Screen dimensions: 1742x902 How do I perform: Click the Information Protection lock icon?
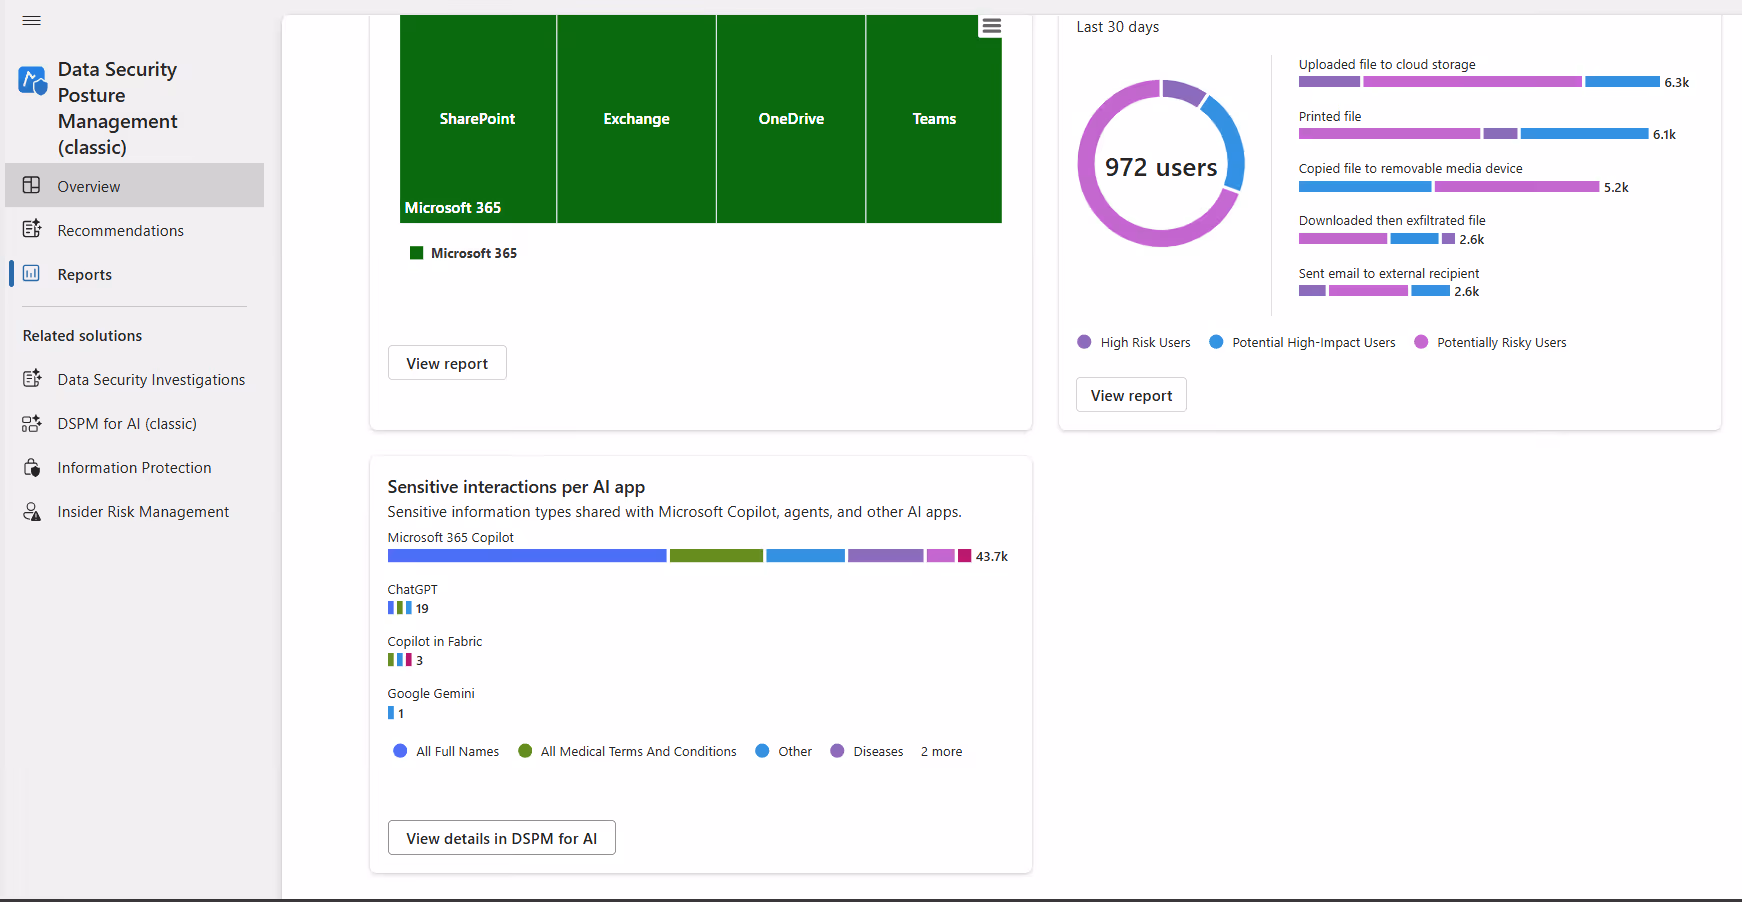(x=32, y=467)
